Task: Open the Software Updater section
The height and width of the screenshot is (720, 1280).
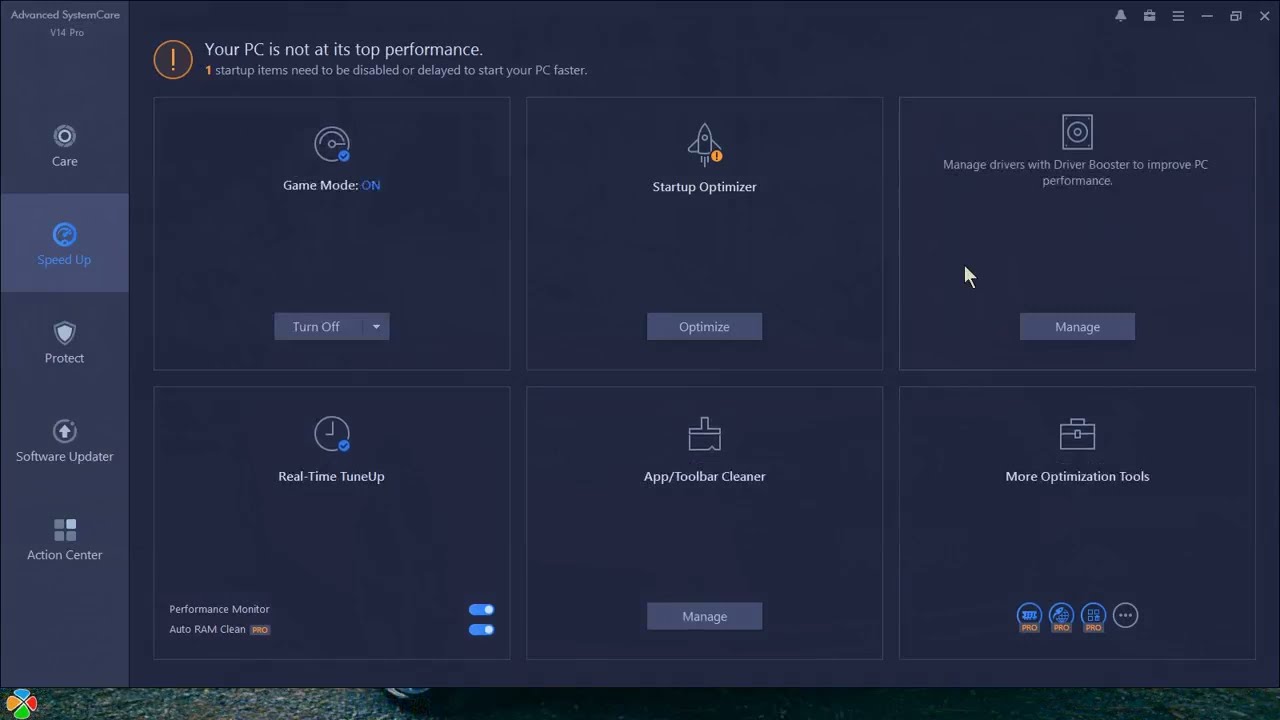Action: 64,440
